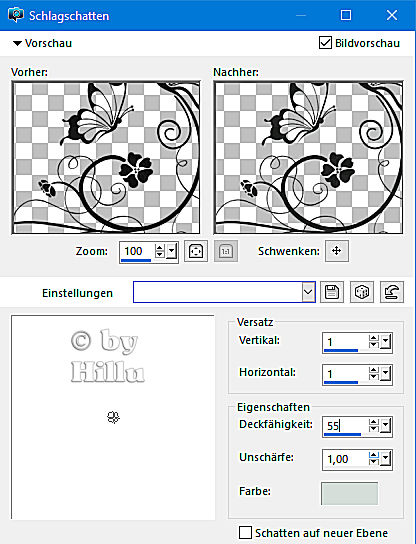Click the Zoom input field showing 100

[x=137, y=251]
